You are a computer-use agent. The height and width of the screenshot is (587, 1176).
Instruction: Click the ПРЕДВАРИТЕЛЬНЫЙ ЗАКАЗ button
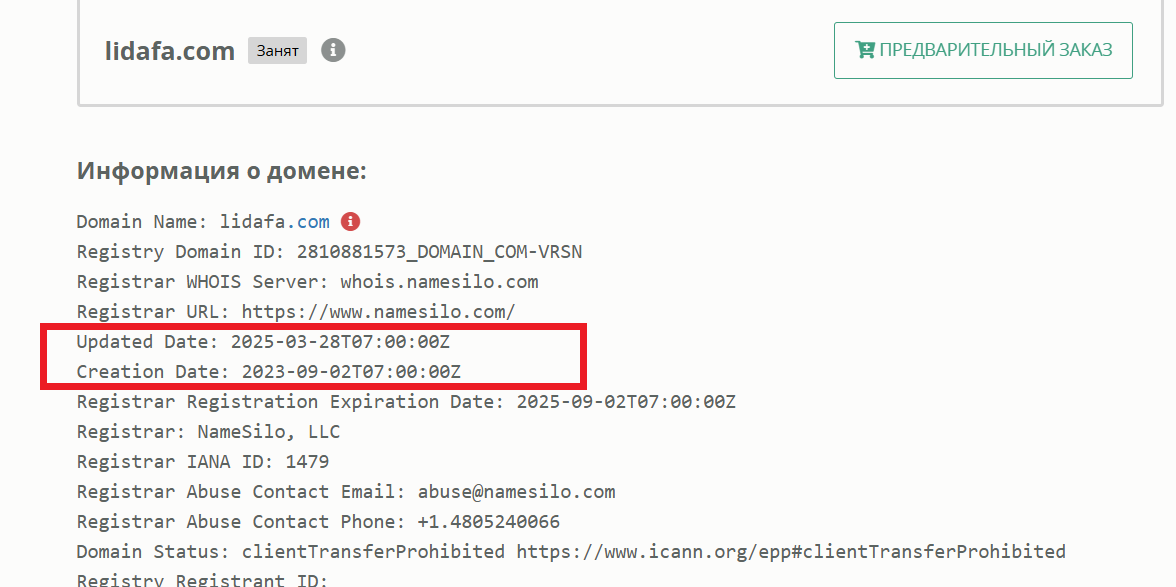pyautogui.click(x=983, y=50)
